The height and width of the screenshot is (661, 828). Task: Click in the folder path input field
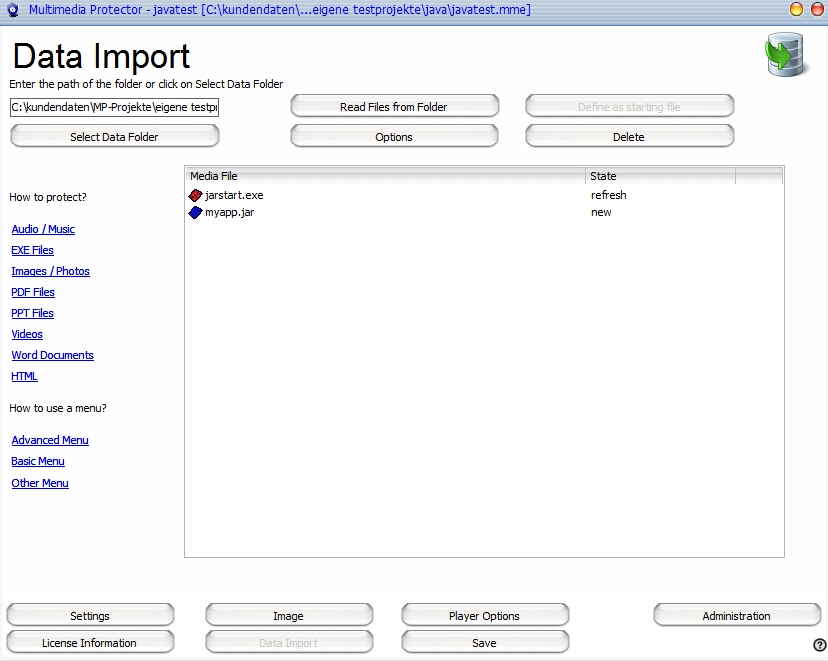[114, 107]
